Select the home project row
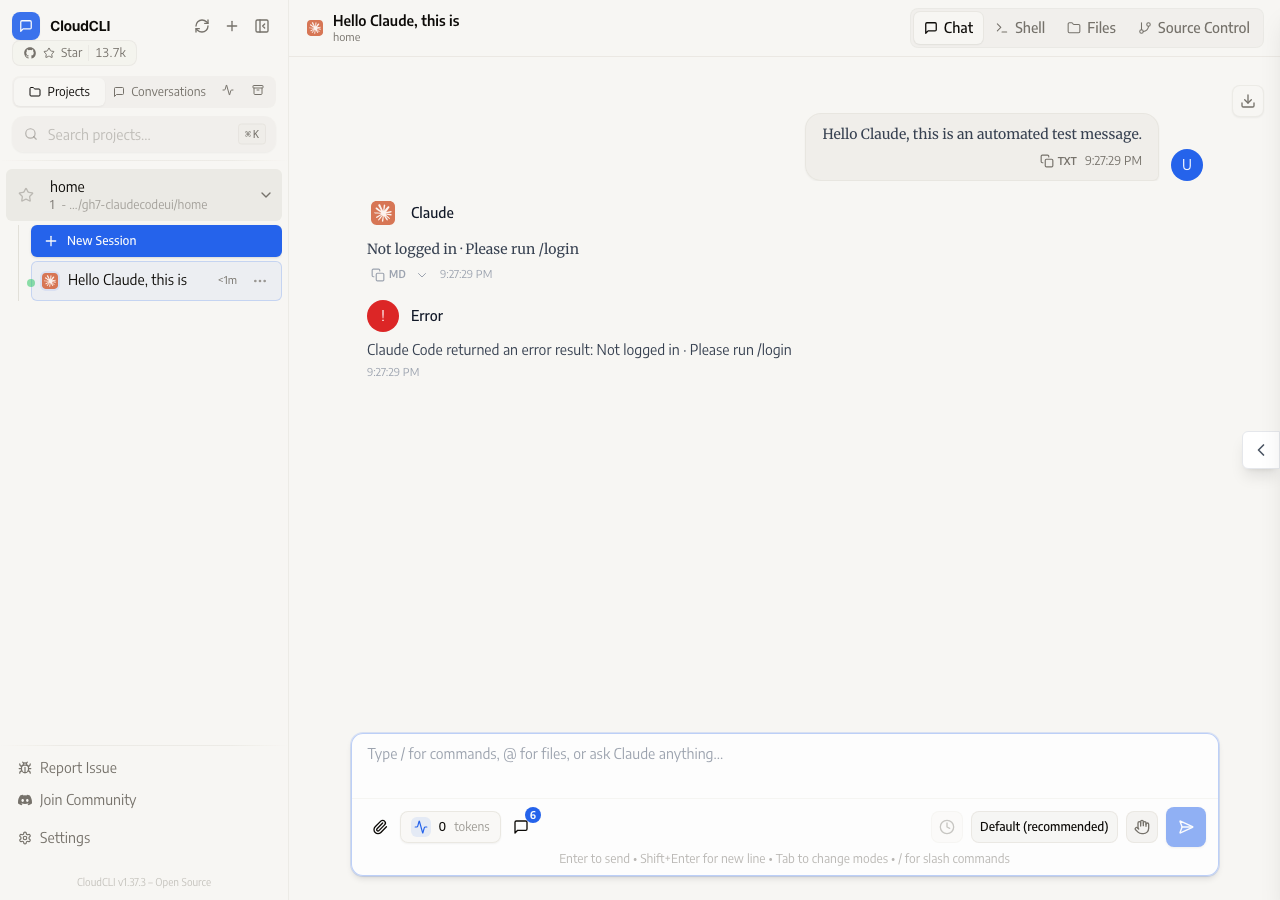Screen dimensions: 1280x900 (x=144, y=195)
